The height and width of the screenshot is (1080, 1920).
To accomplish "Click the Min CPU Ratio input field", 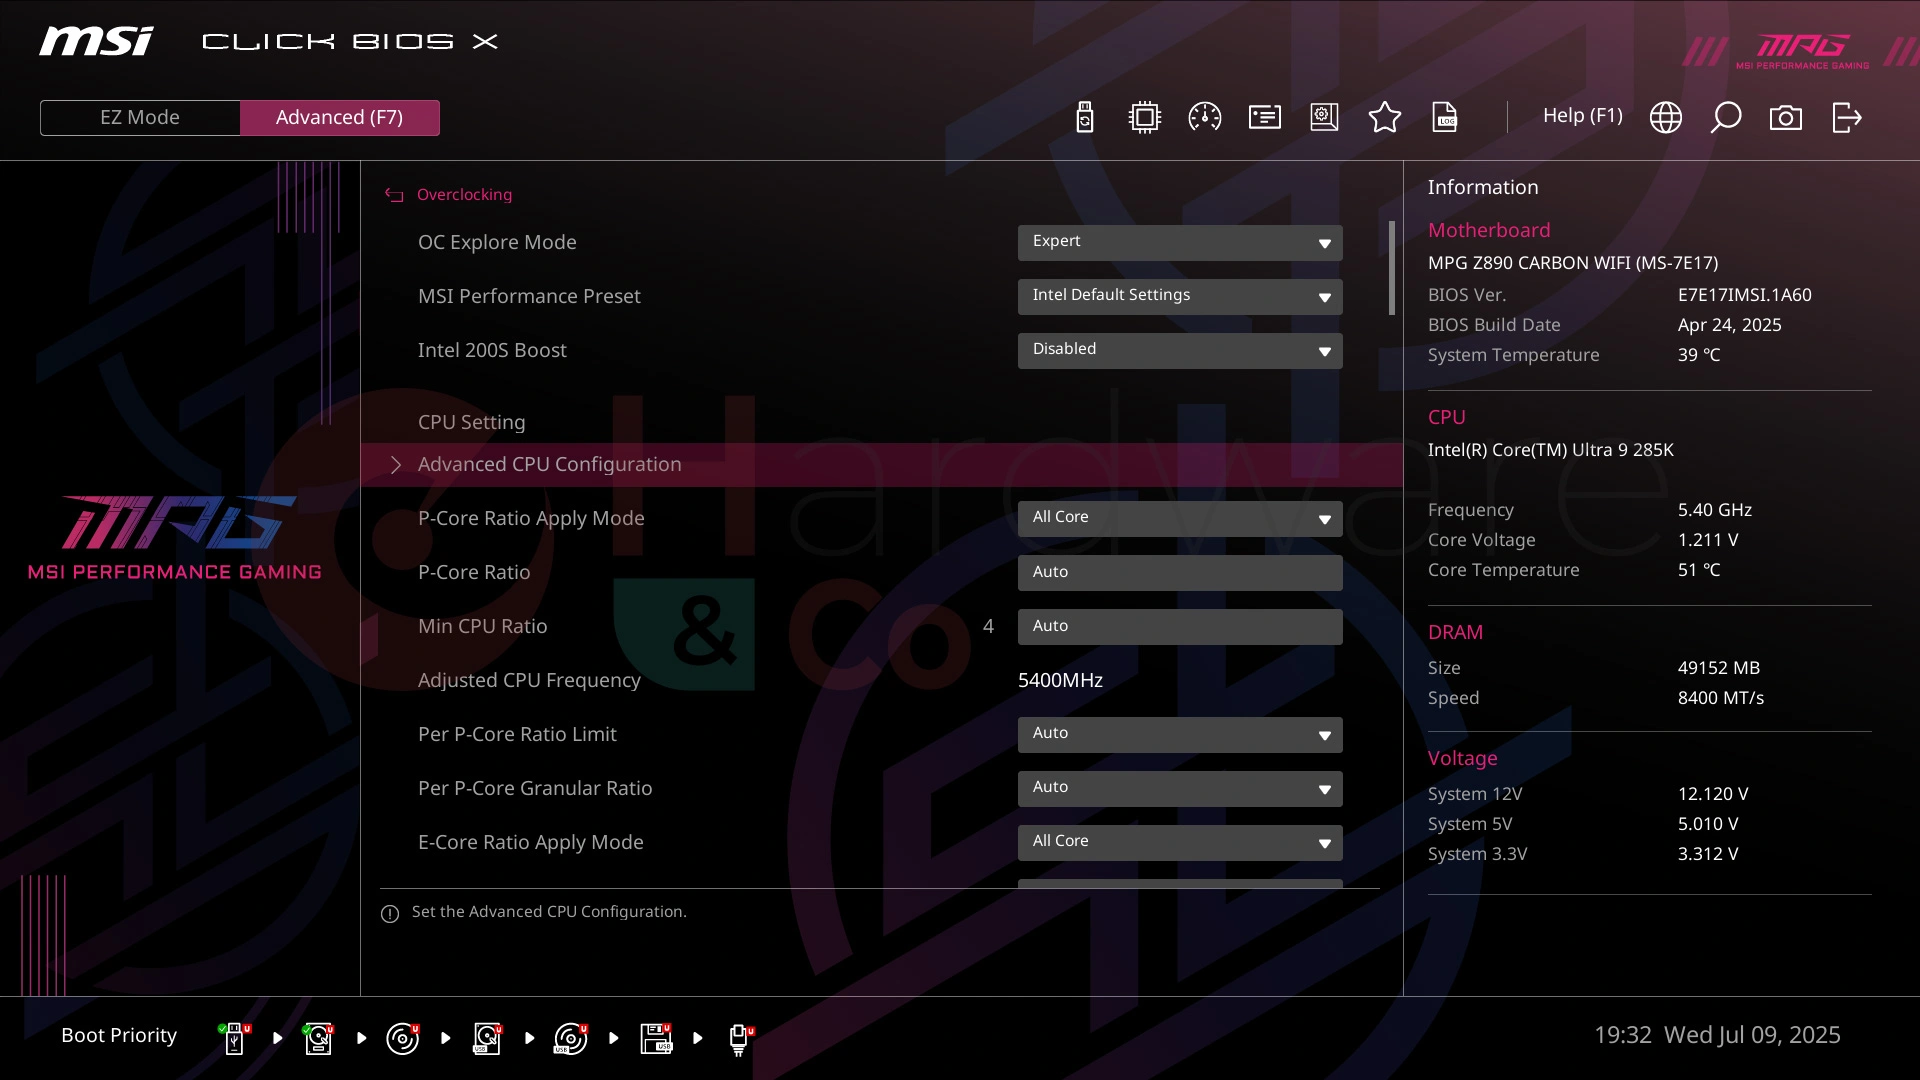I will 1180,626.
